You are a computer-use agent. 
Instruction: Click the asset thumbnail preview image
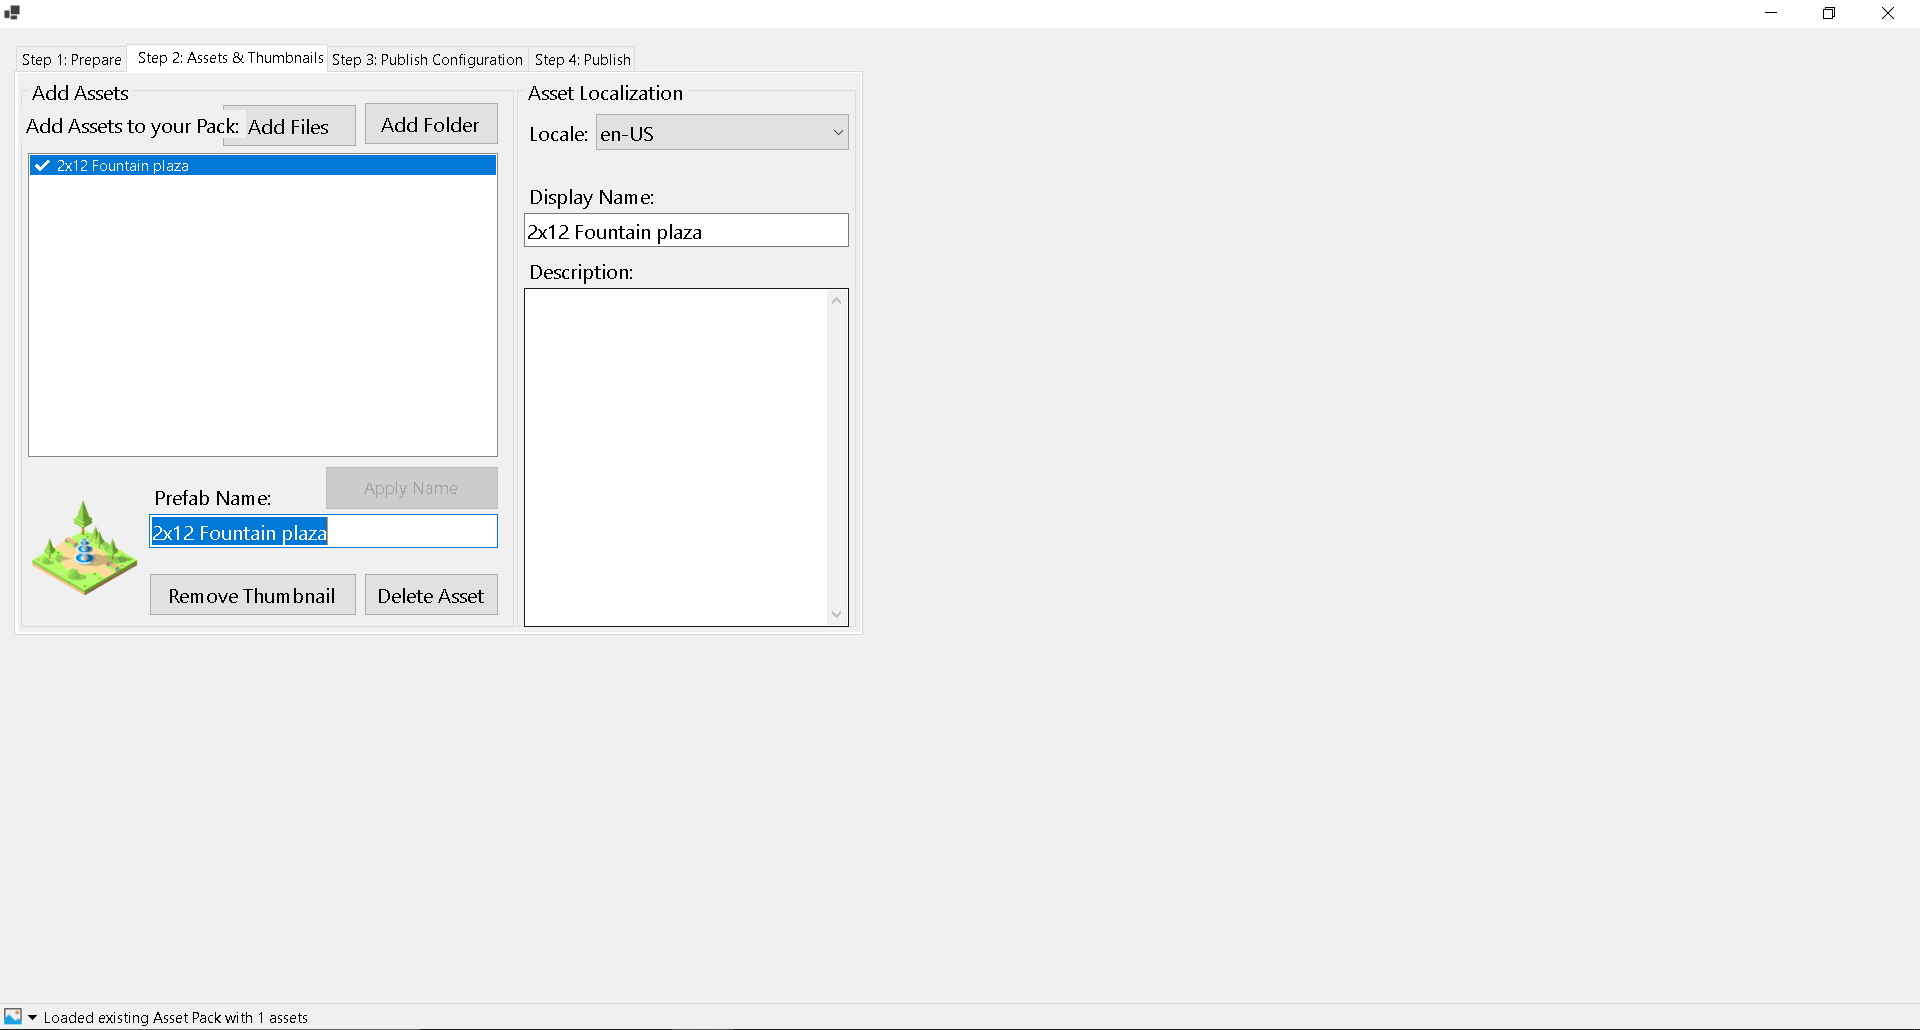83,547
